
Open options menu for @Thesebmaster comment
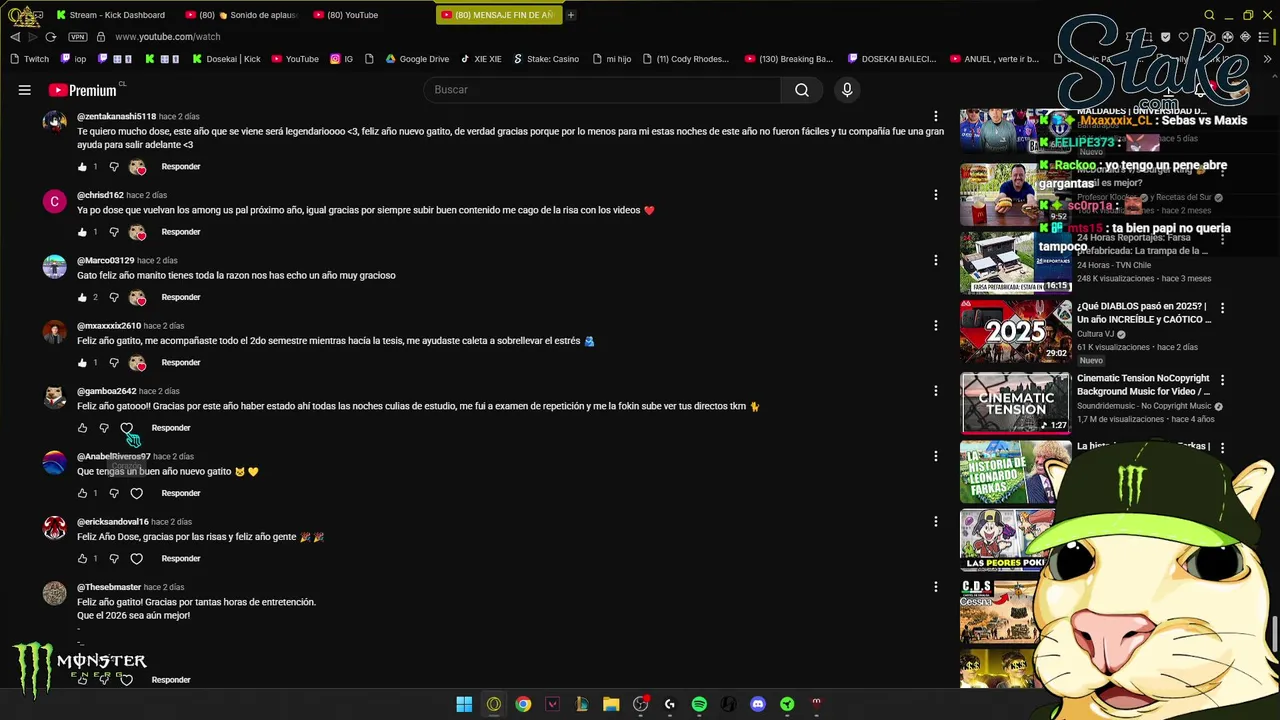(x=936, y=587)
